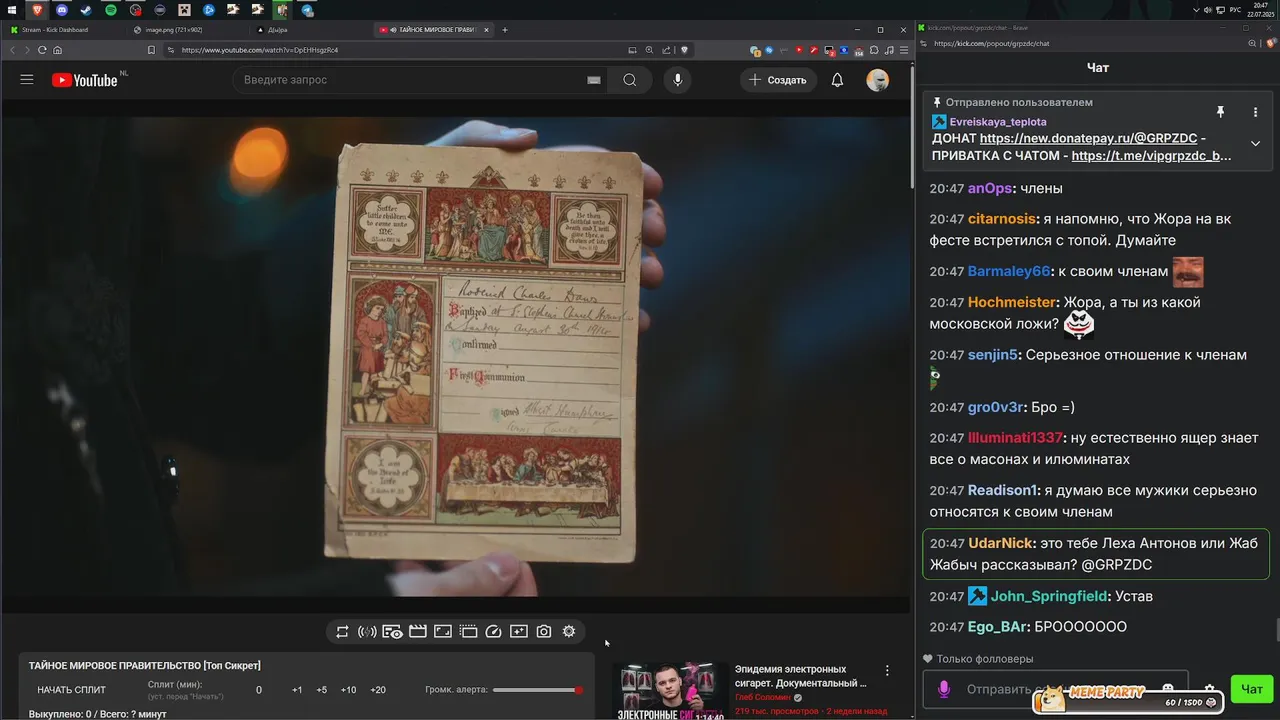Open Telegram from the Windows taskbar
1280x720 pixels.
point(307,10)
